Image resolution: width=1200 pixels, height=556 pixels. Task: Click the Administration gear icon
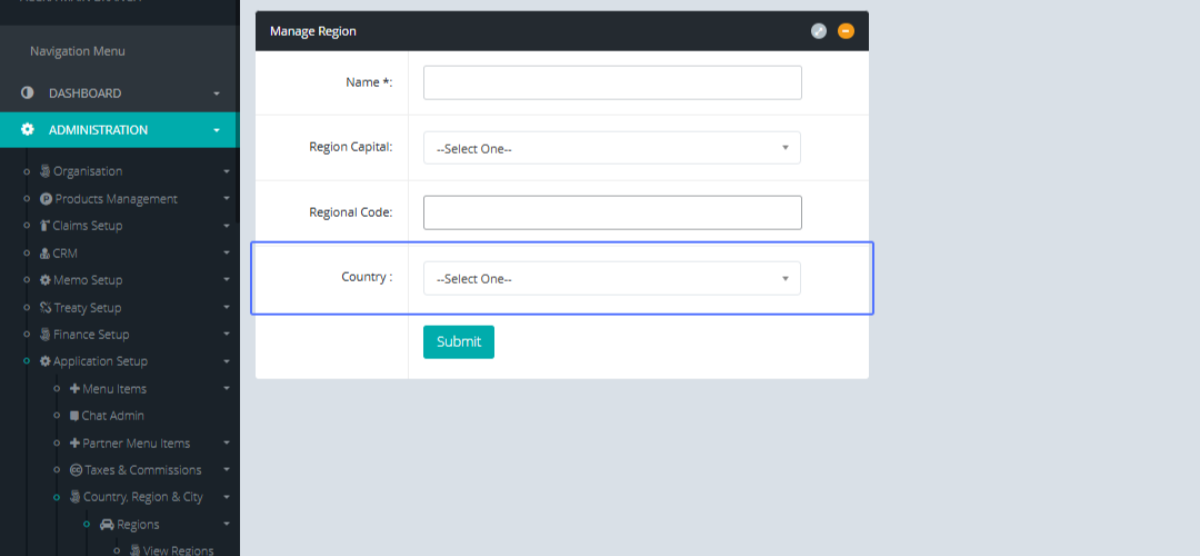tap(28, 130)
